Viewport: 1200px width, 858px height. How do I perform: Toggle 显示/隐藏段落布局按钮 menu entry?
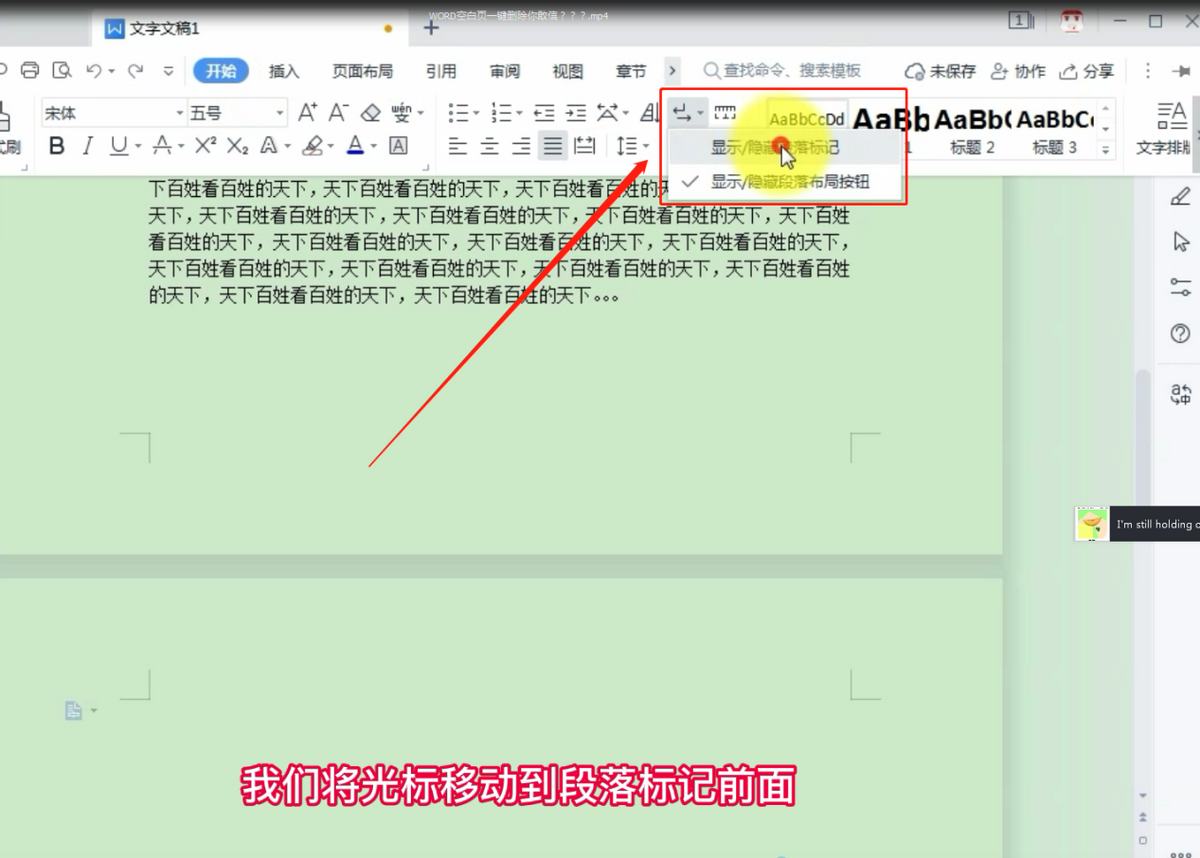[x=785, y=182]
